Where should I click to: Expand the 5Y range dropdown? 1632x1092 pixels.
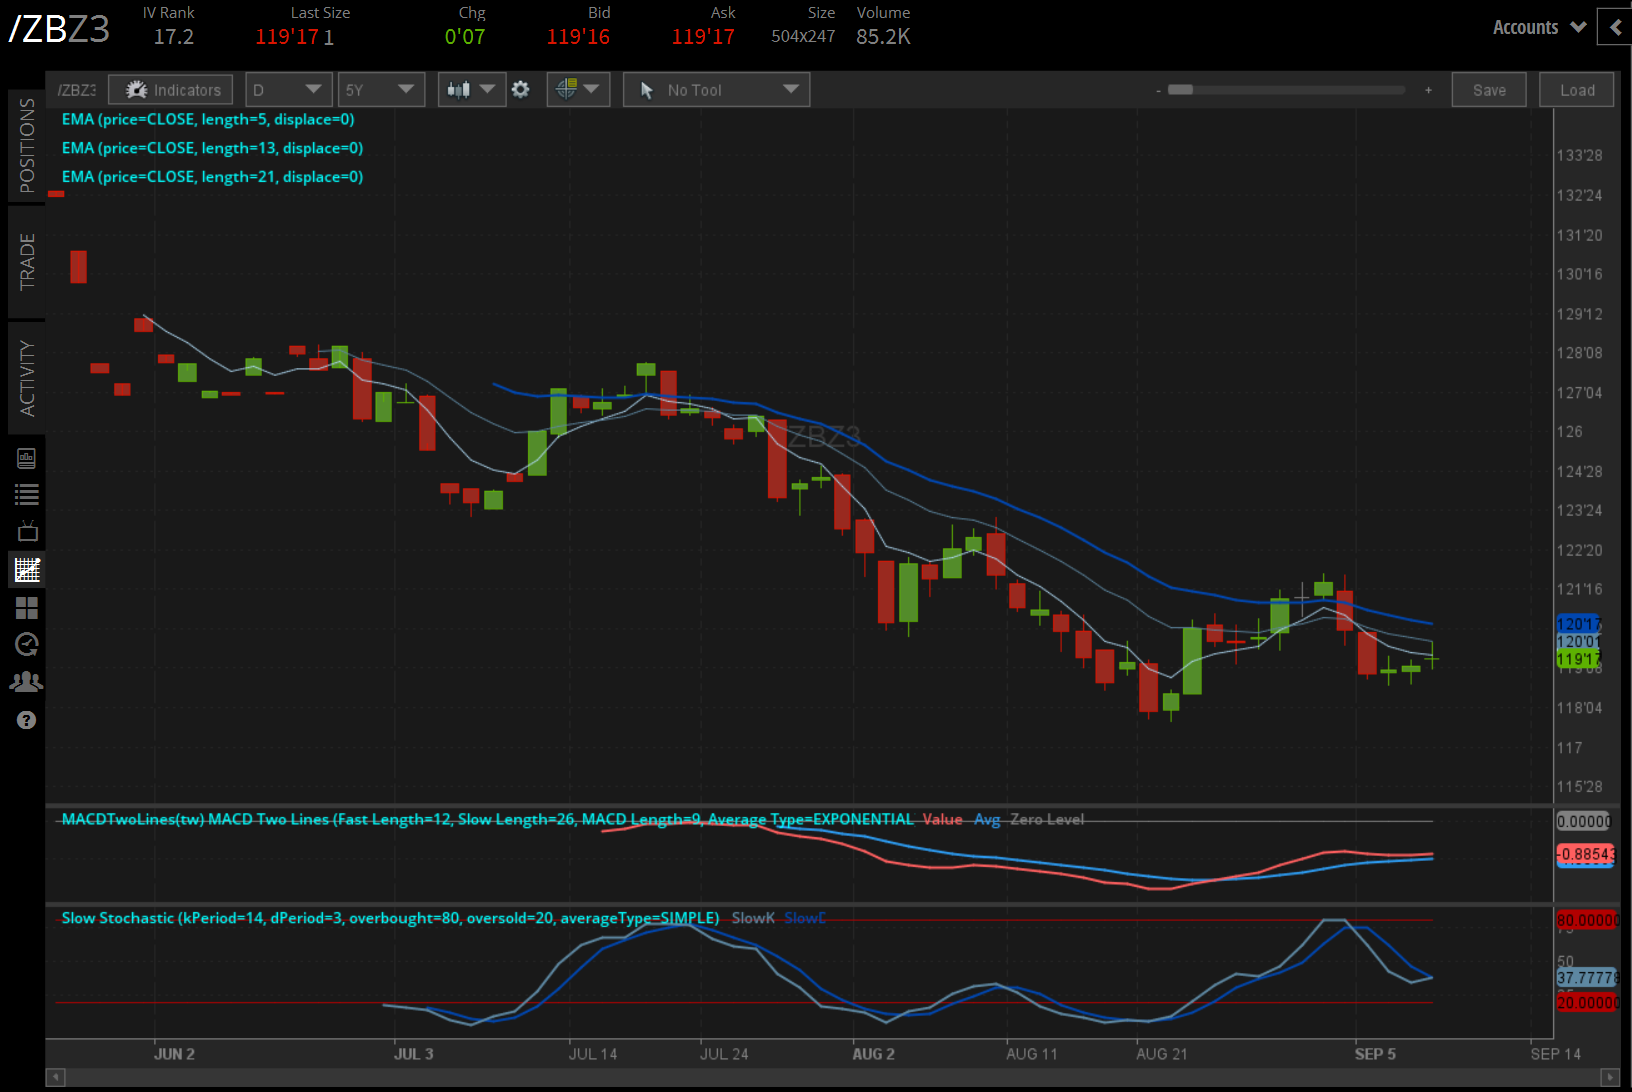click(x=381, y=90)
